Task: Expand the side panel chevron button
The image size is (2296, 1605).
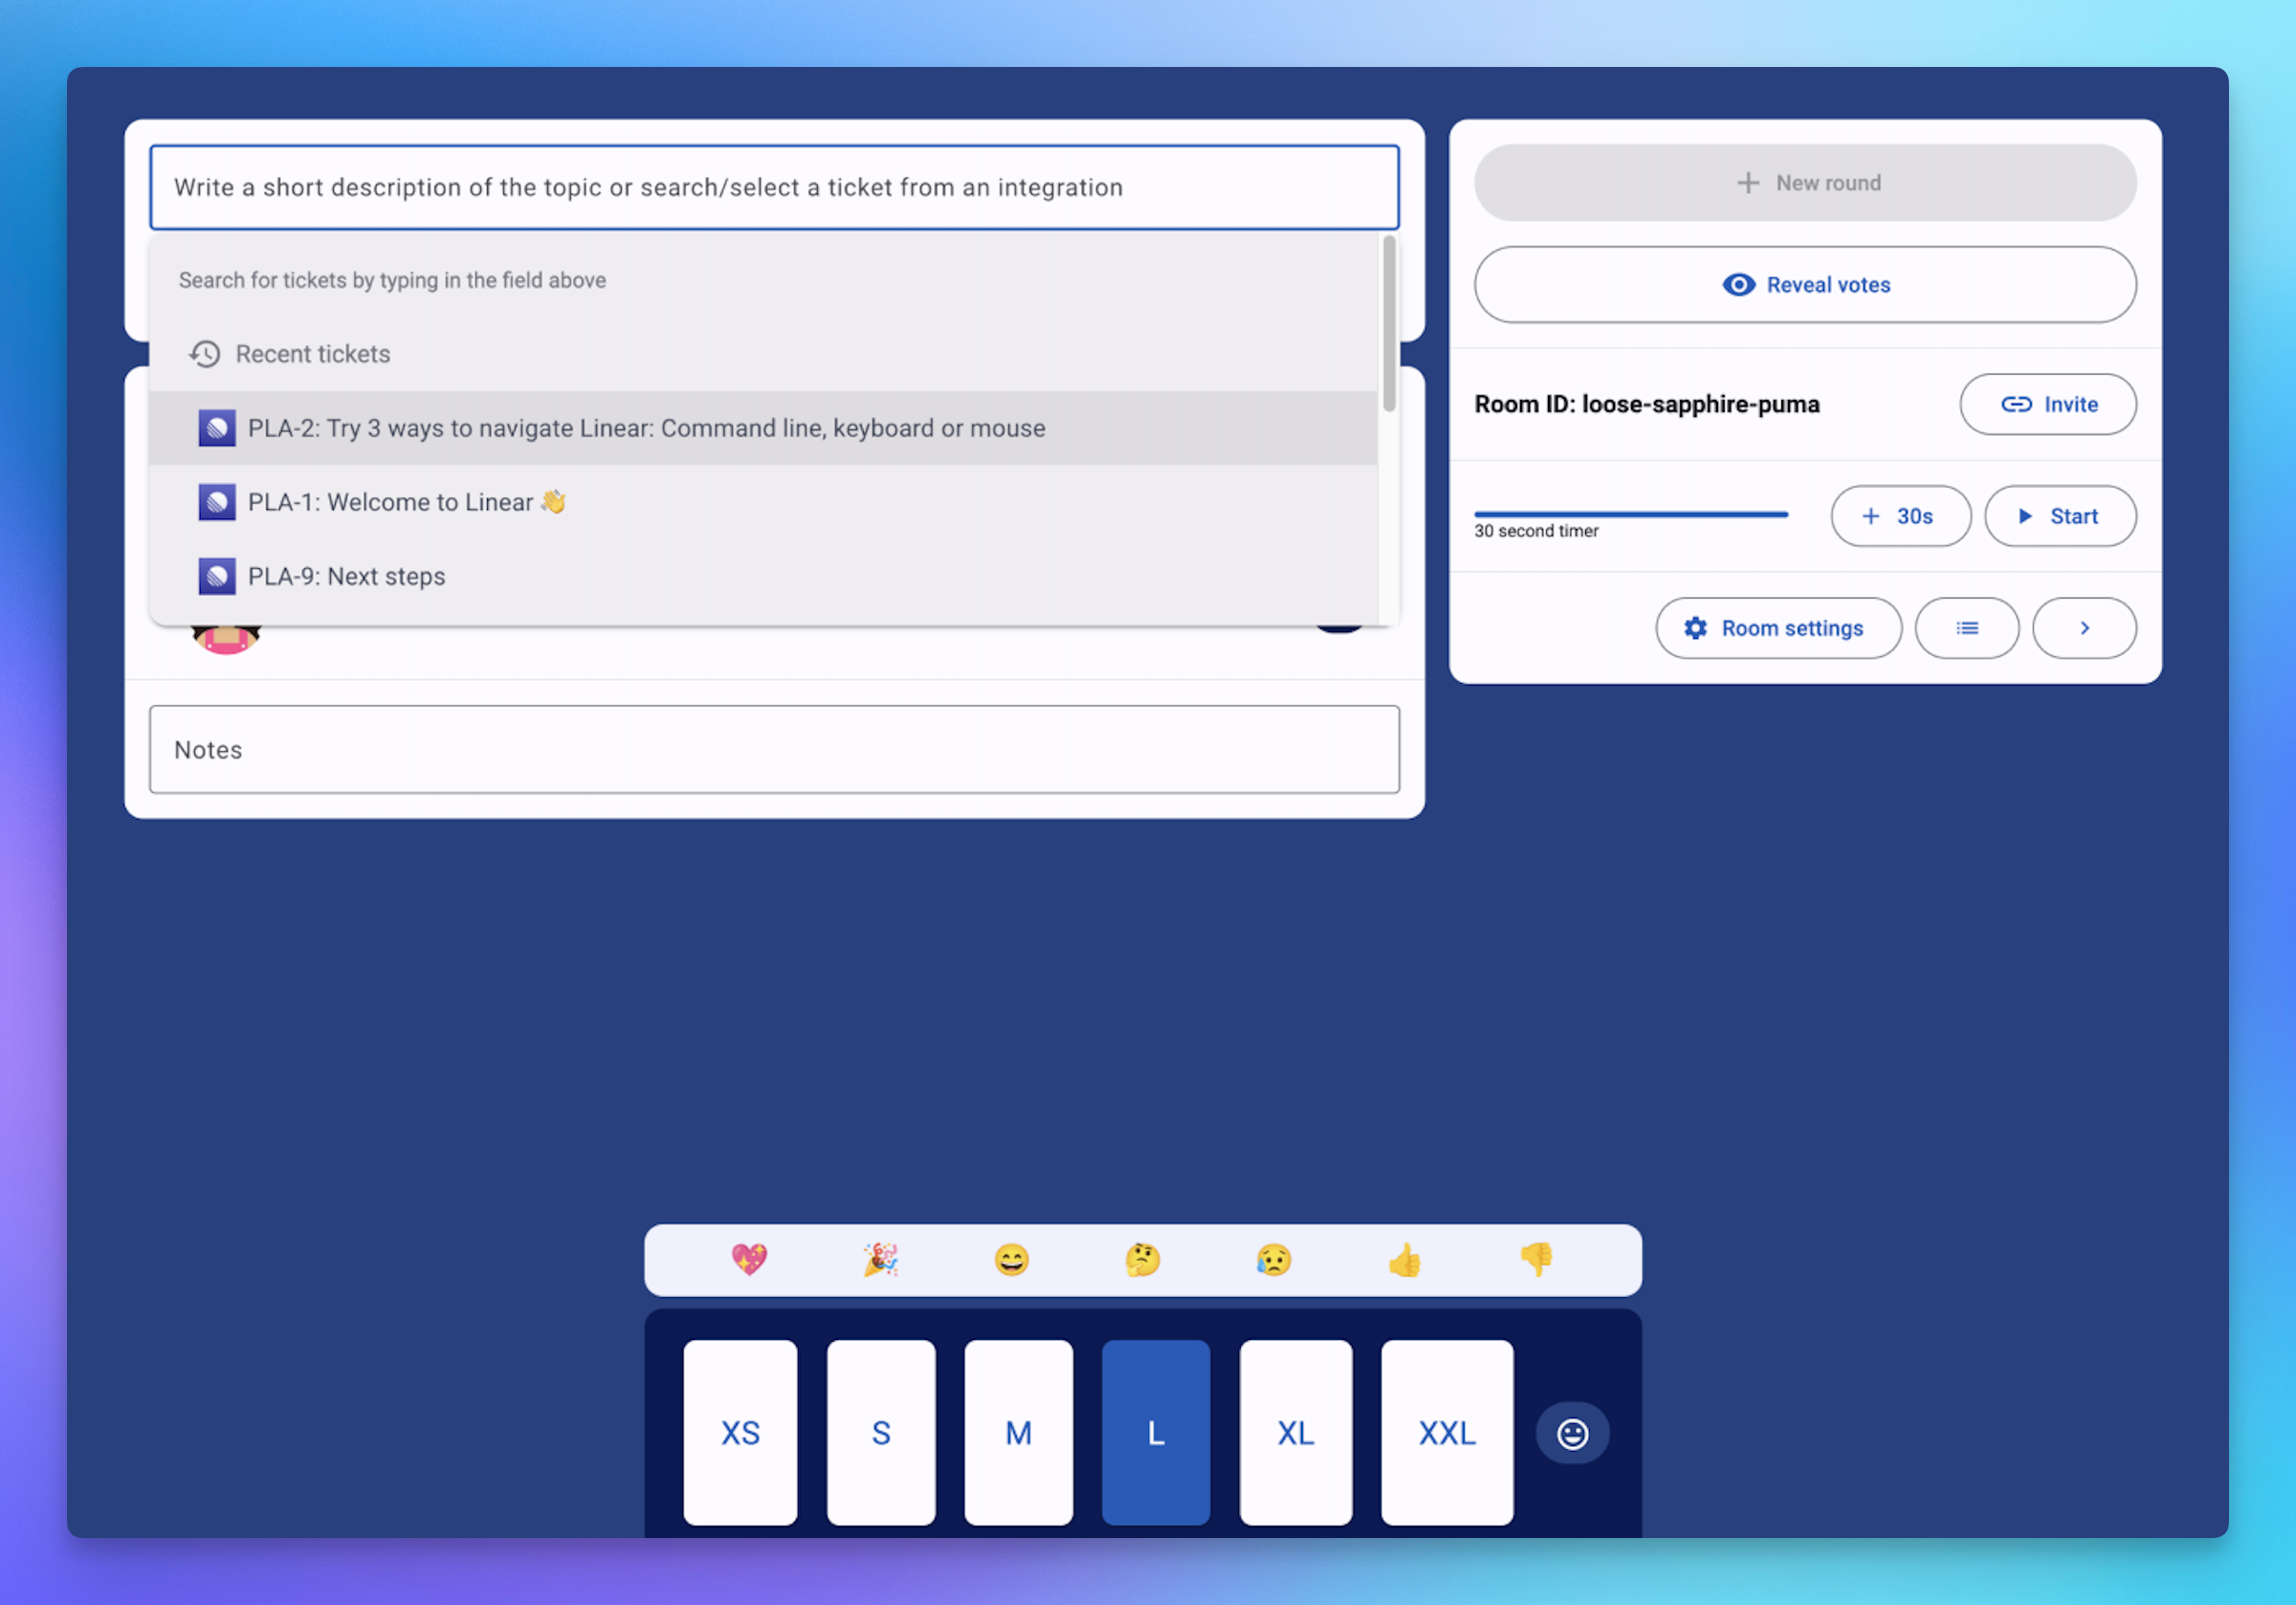Action: click(2084, 628)
